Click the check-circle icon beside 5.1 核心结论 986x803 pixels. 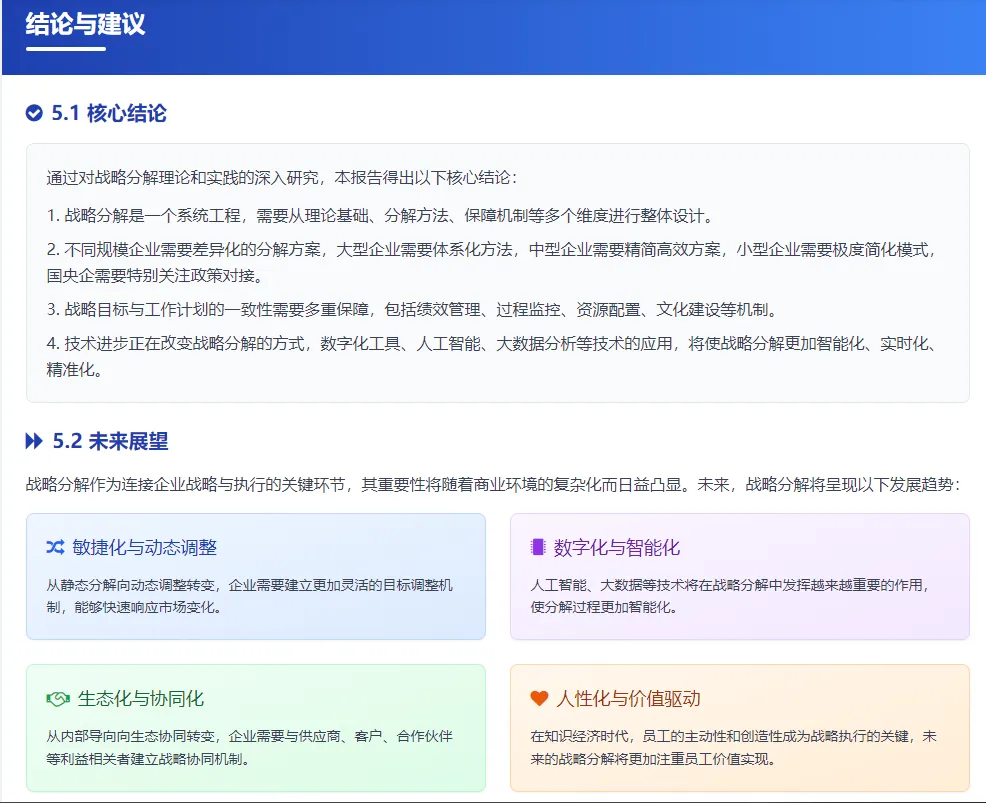click(34, 113)
